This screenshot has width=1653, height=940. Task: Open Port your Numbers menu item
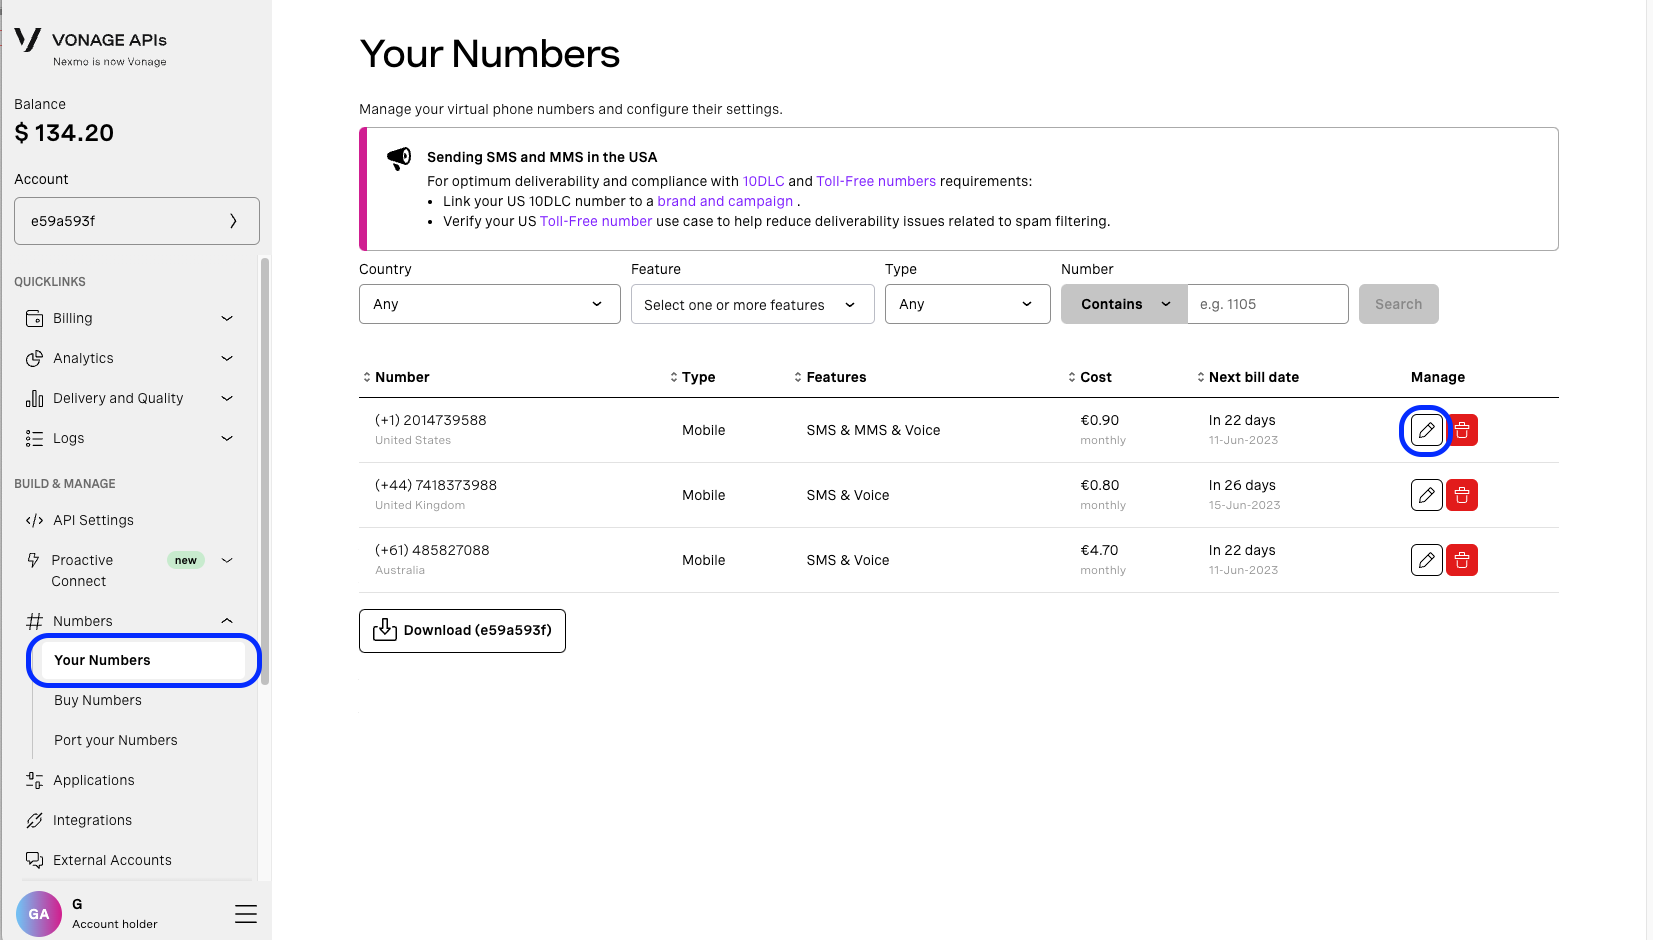tap(116, 740)
